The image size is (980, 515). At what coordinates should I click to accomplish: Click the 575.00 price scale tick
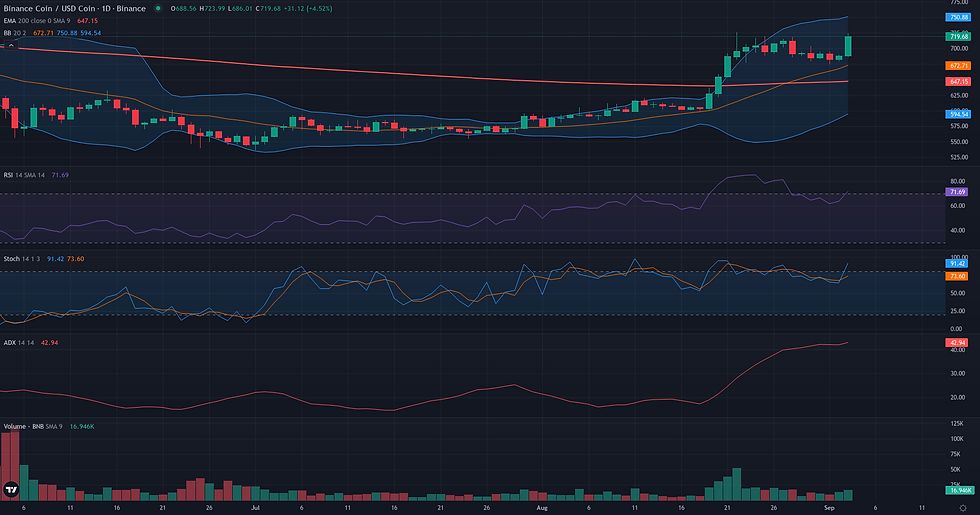959,126
